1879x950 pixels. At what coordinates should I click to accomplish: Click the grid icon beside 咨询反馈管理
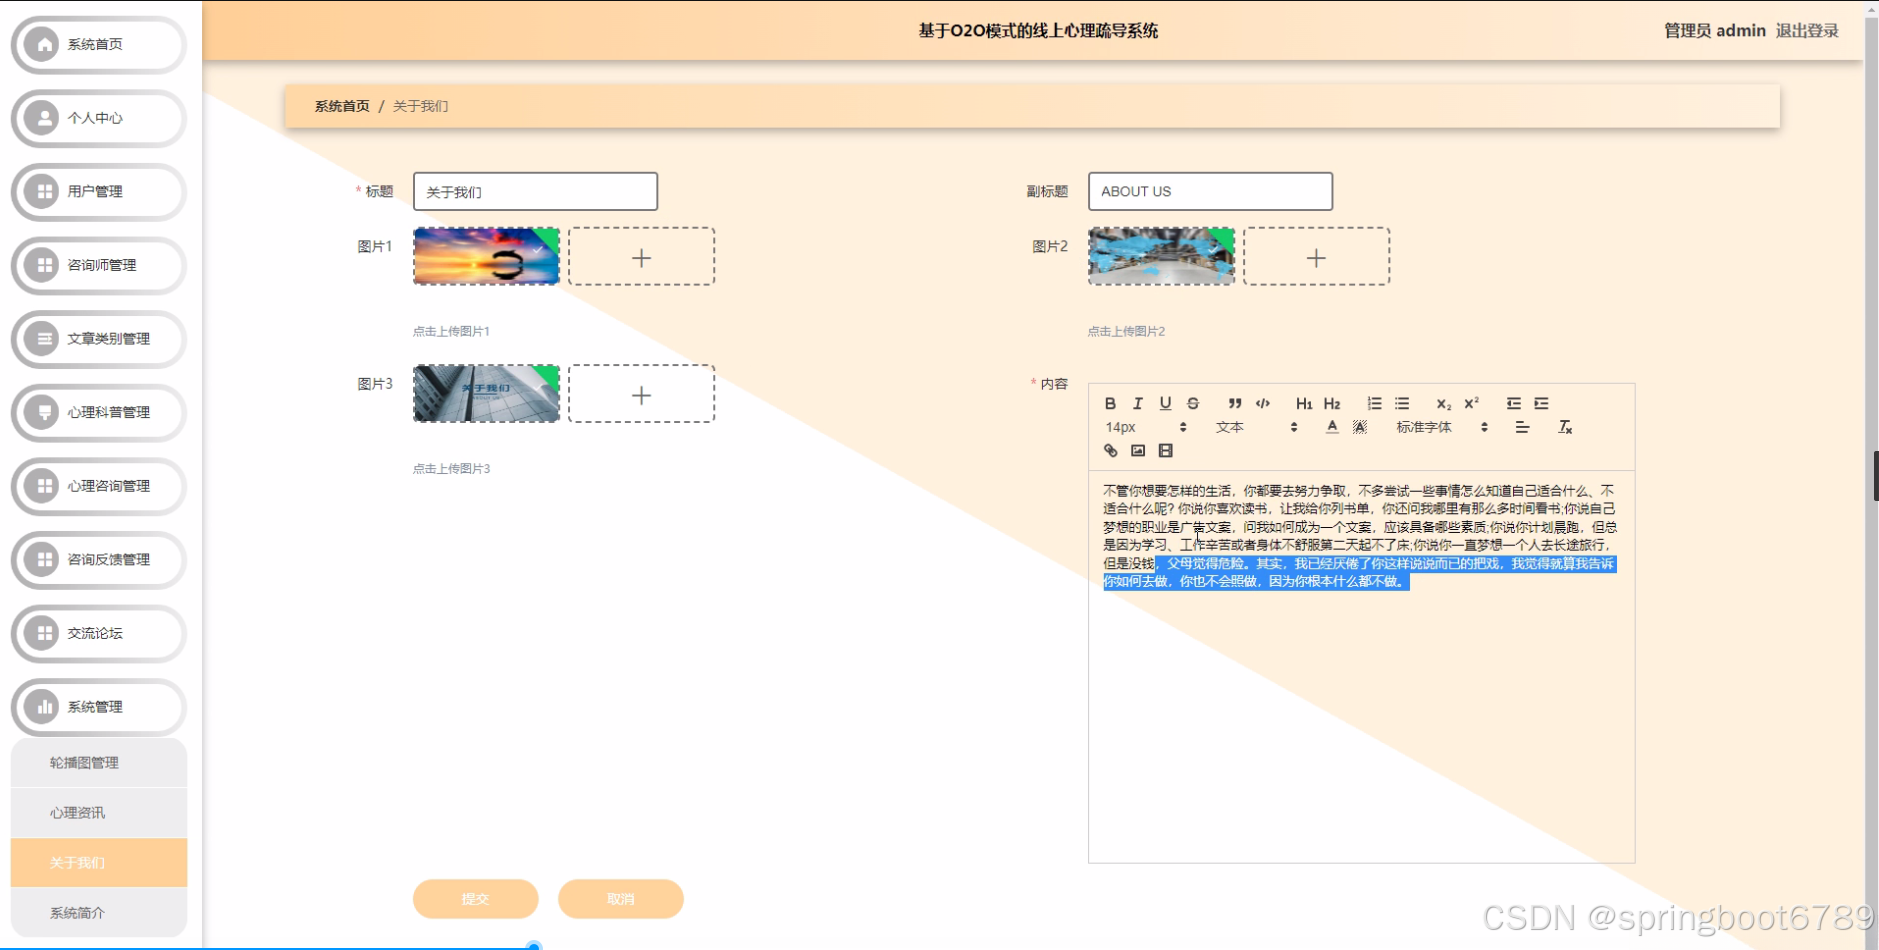pos(42,560)
